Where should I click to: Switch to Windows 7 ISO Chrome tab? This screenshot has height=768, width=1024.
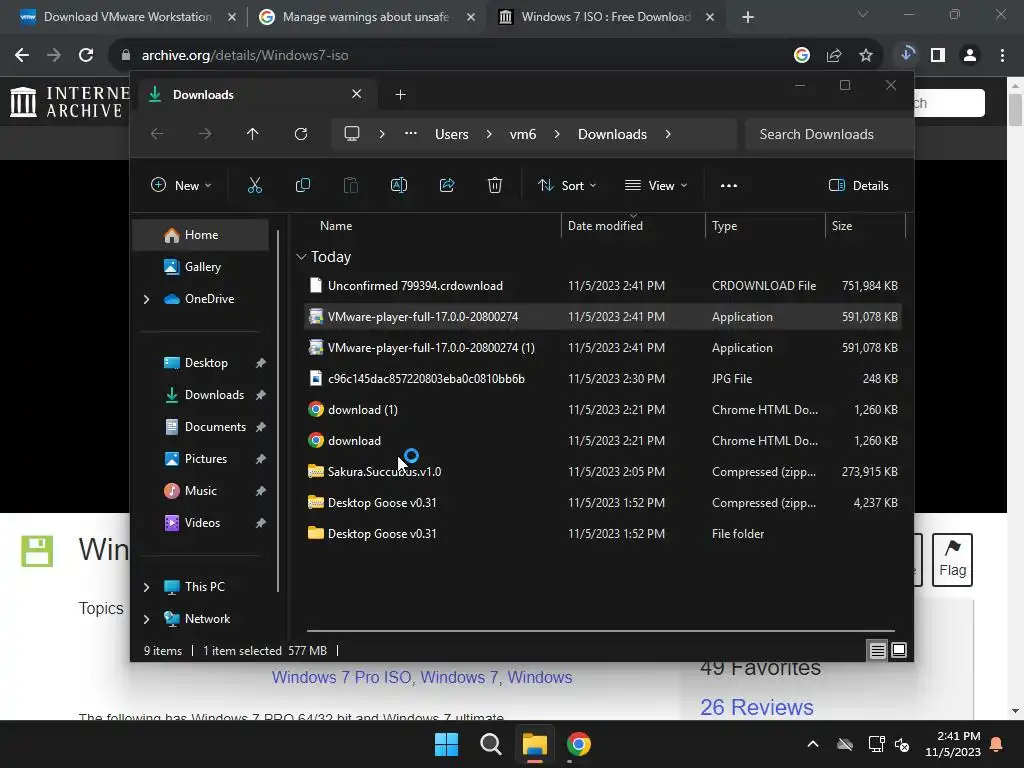(x=605, y=17)
